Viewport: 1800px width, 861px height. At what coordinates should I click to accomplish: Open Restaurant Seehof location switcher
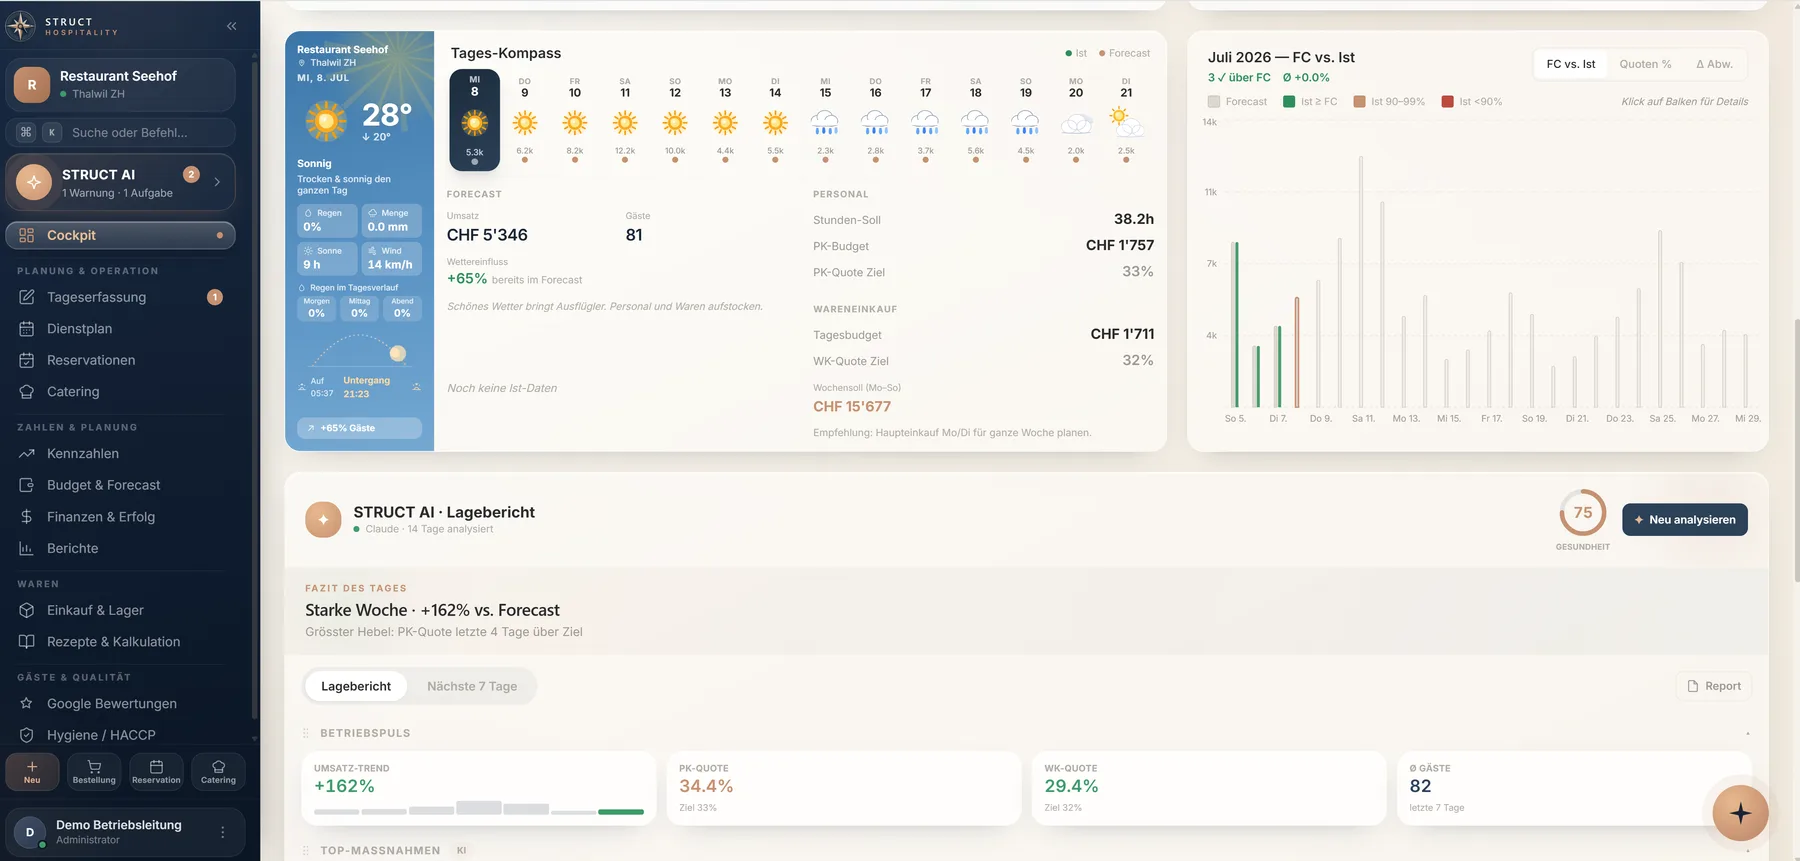[120, 85]
